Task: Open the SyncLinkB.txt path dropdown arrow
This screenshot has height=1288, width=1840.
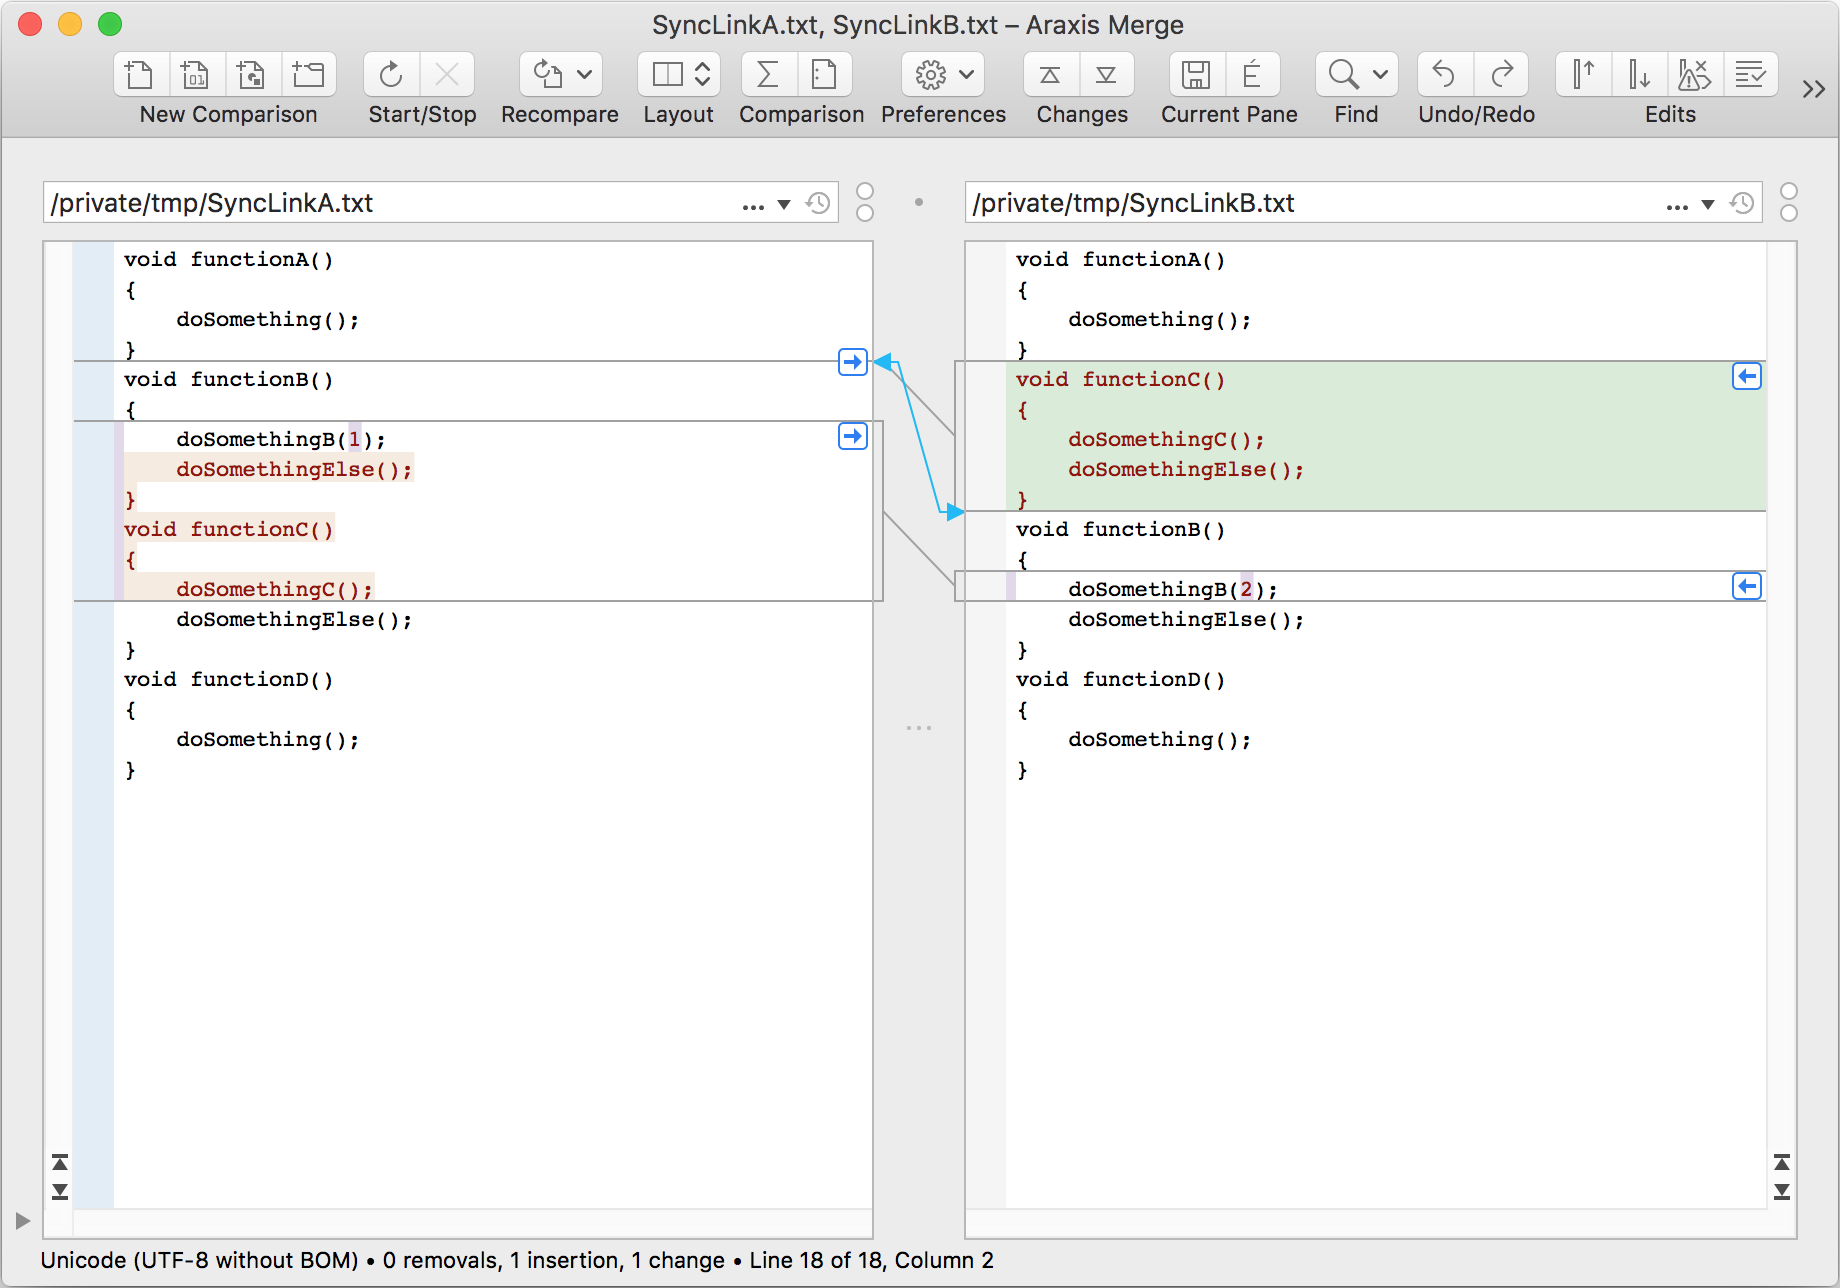Action: tap(1708, 203)
